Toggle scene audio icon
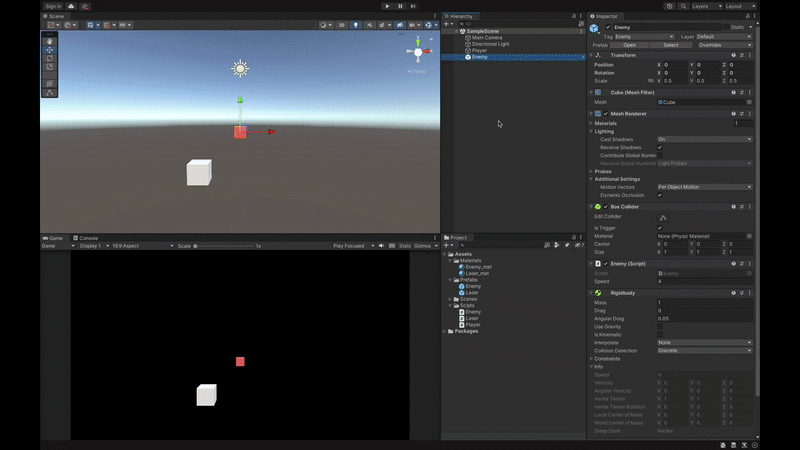 (x=370, y=25)
